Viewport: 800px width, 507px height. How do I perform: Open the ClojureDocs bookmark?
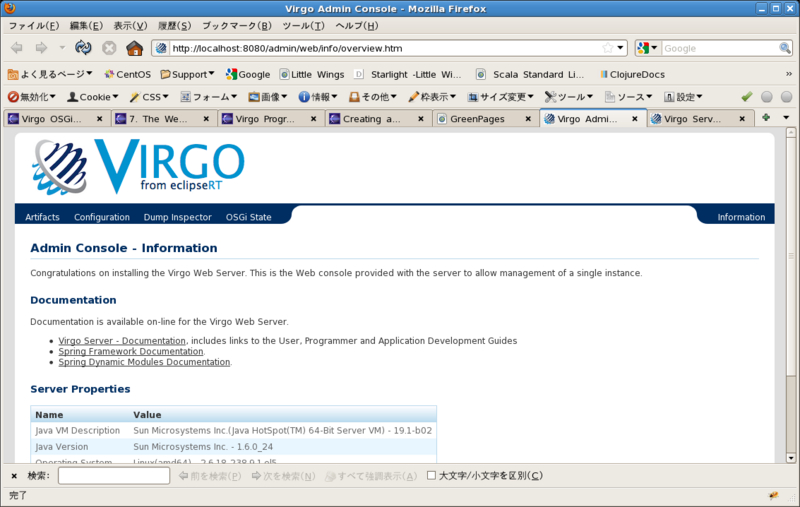(633, 74)
